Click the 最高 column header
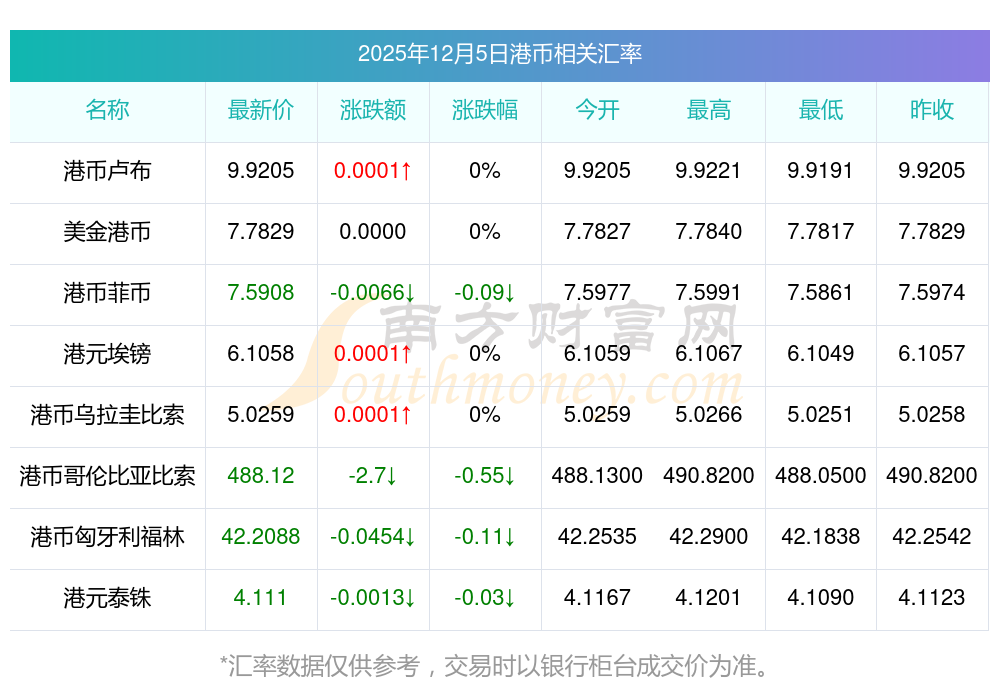Image resolution: width=1000 pixels, height=697 pixels. pos(709,110)
